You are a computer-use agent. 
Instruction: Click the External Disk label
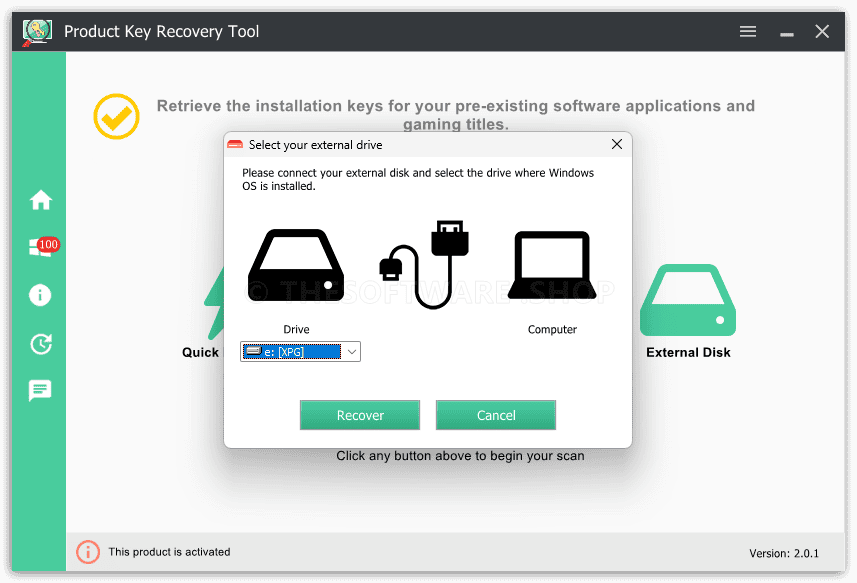pos(688,352)
